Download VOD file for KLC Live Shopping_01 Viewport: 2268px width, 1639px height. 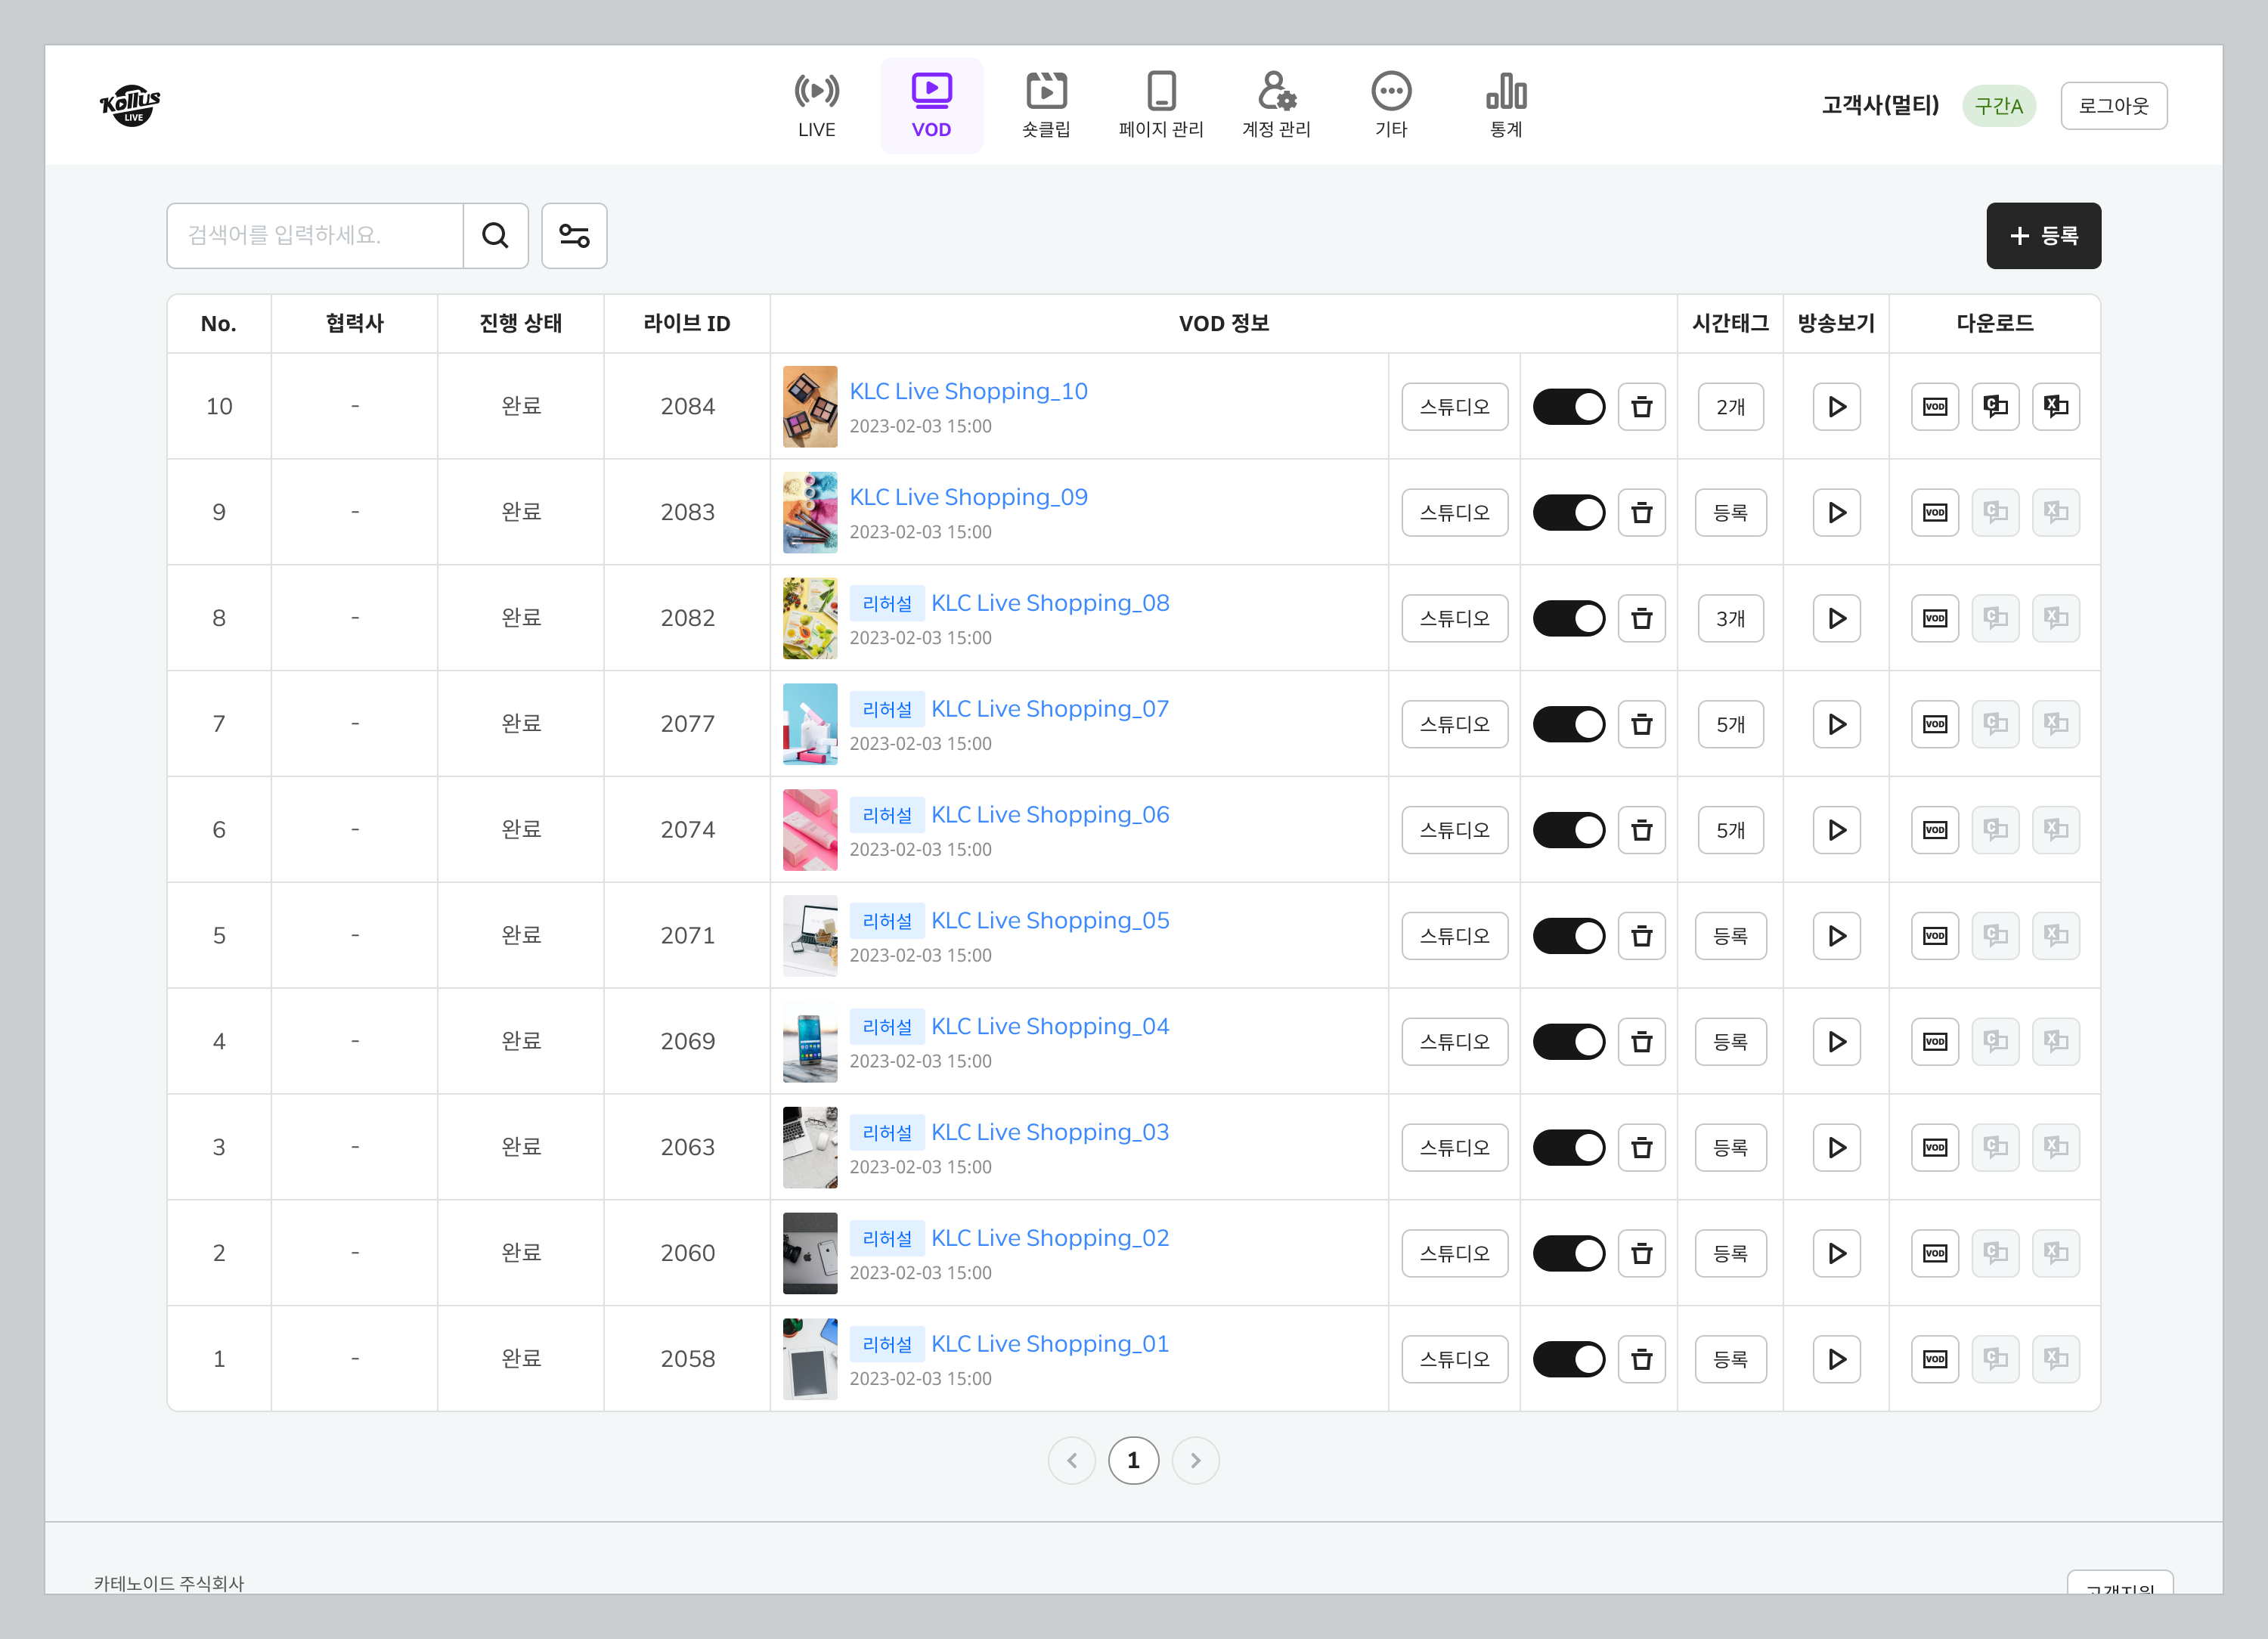click(x=1934, y=1359)
